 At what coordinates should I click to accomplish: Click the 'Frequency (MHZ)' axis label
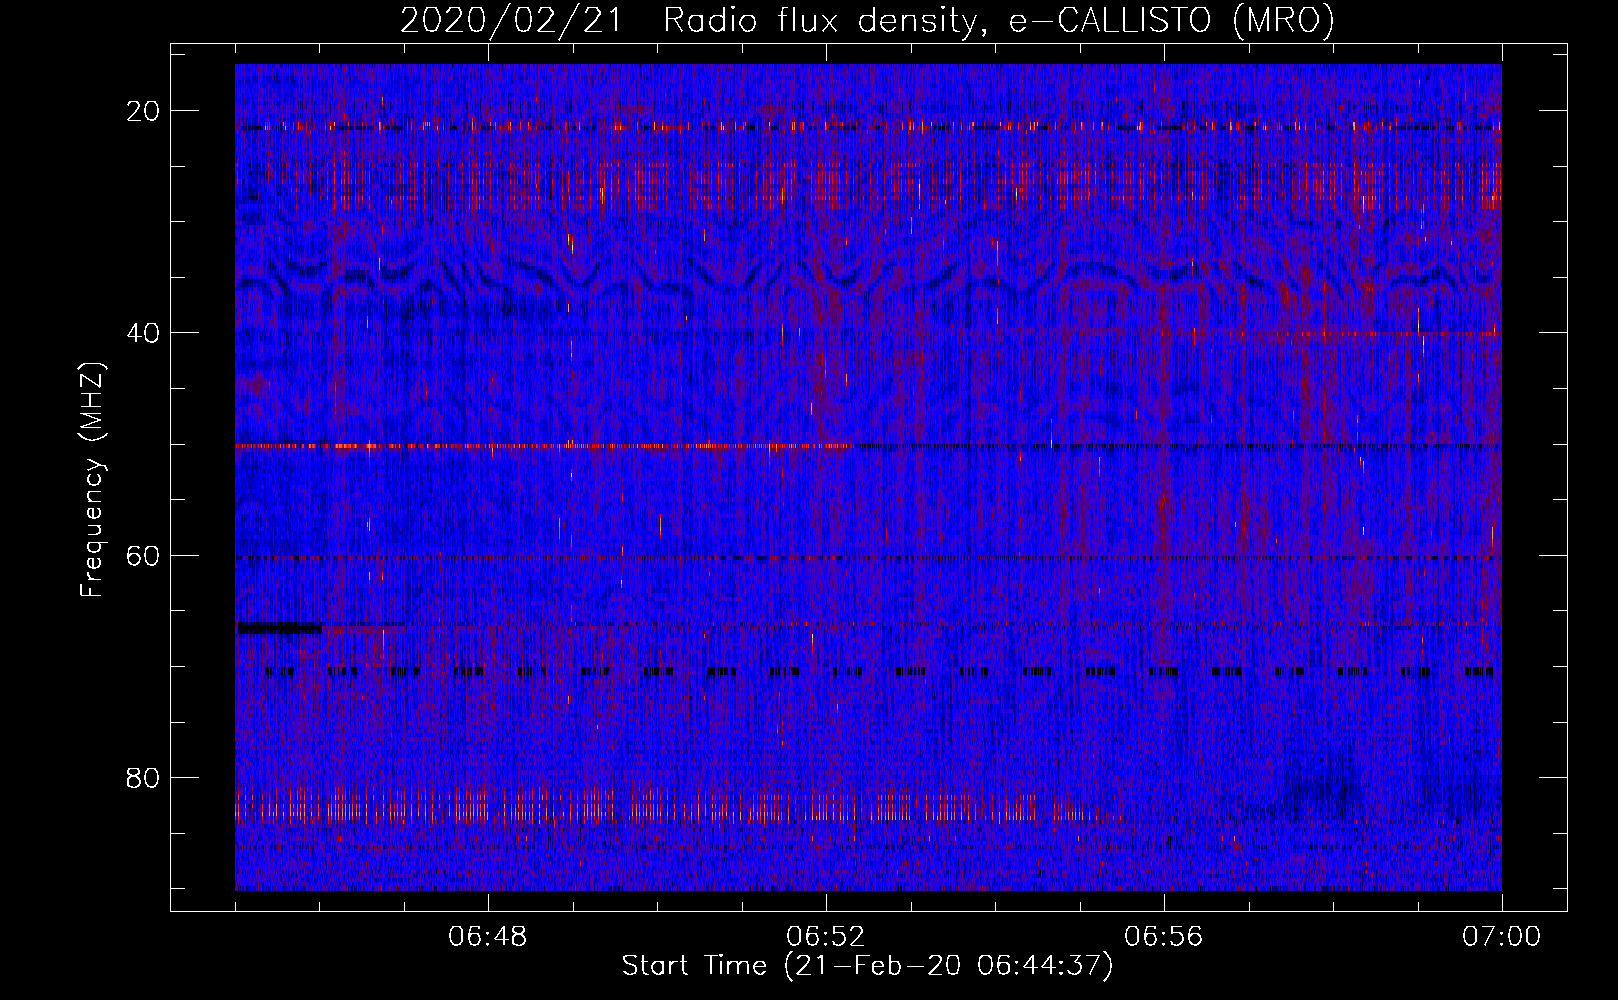point(92,480)
